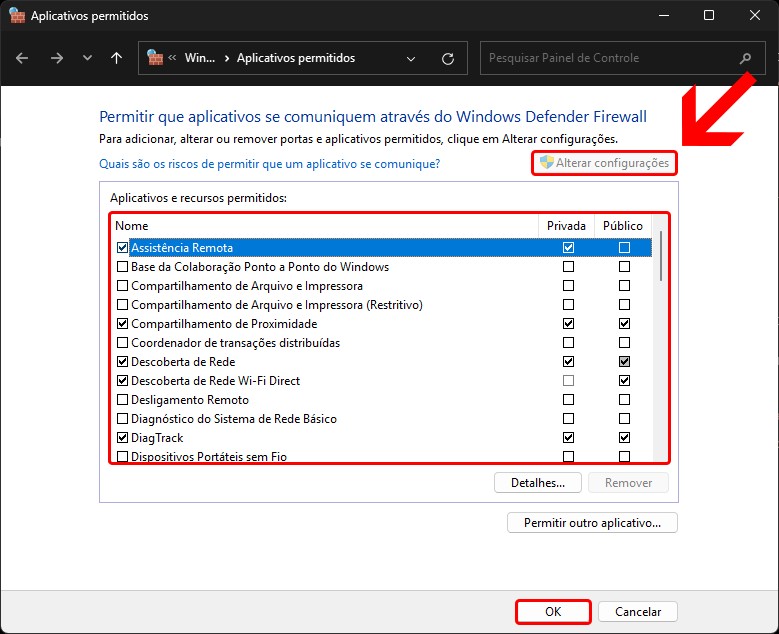Click Alterar configurações button

(604, 163)
